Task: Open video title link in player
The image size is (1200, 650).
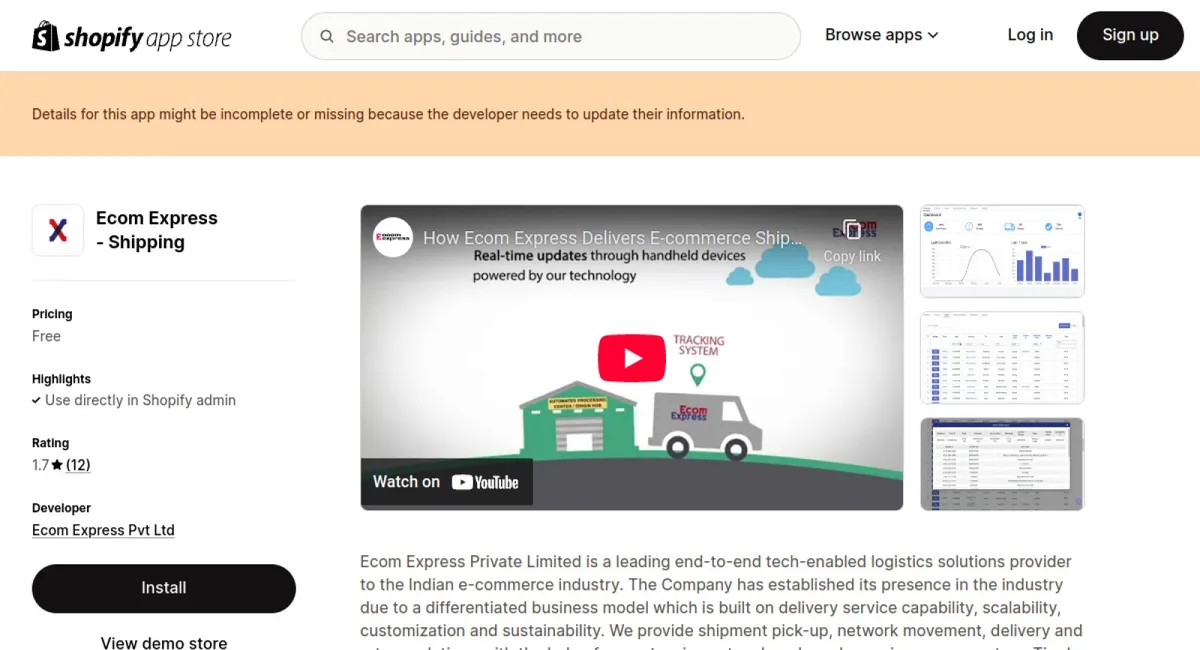Action: pos(613,238)
